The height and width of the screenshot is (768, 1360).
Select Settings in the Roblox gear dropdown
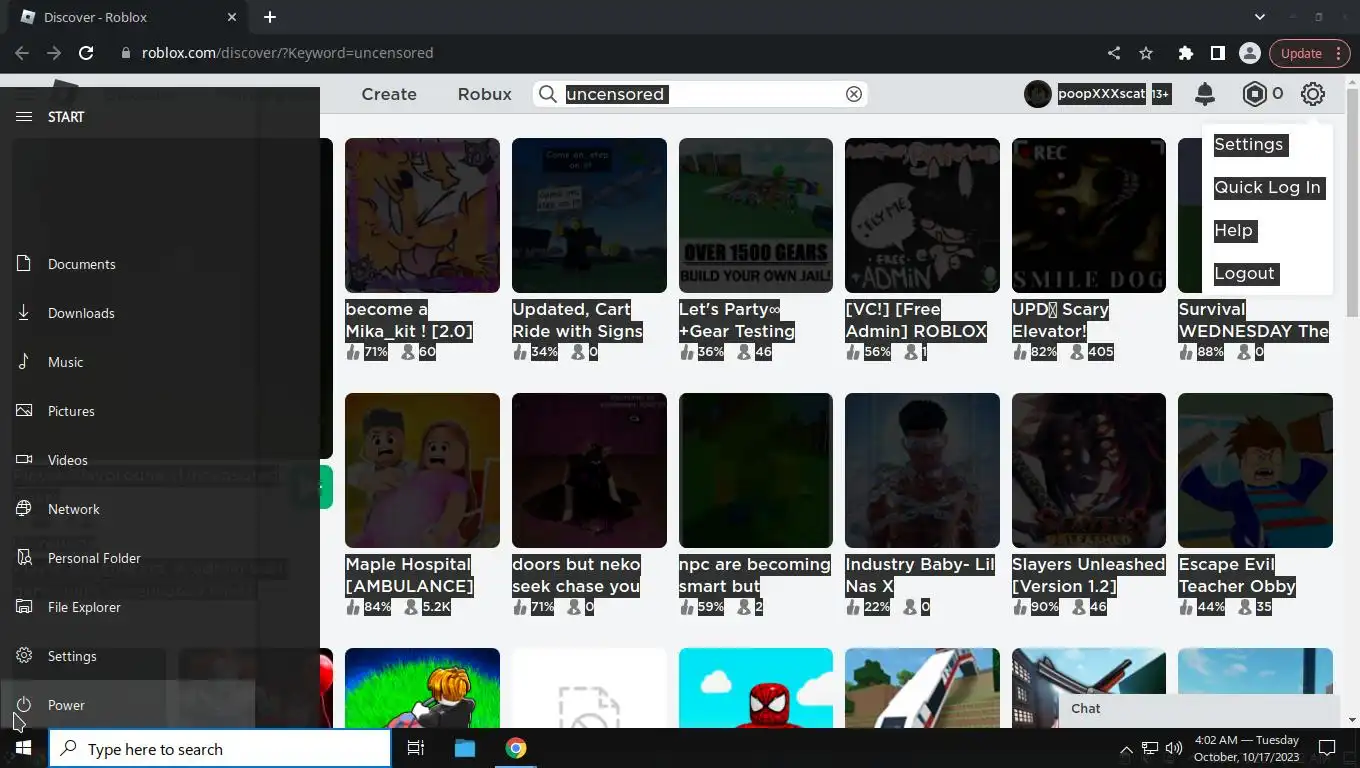click(1248, 145)
